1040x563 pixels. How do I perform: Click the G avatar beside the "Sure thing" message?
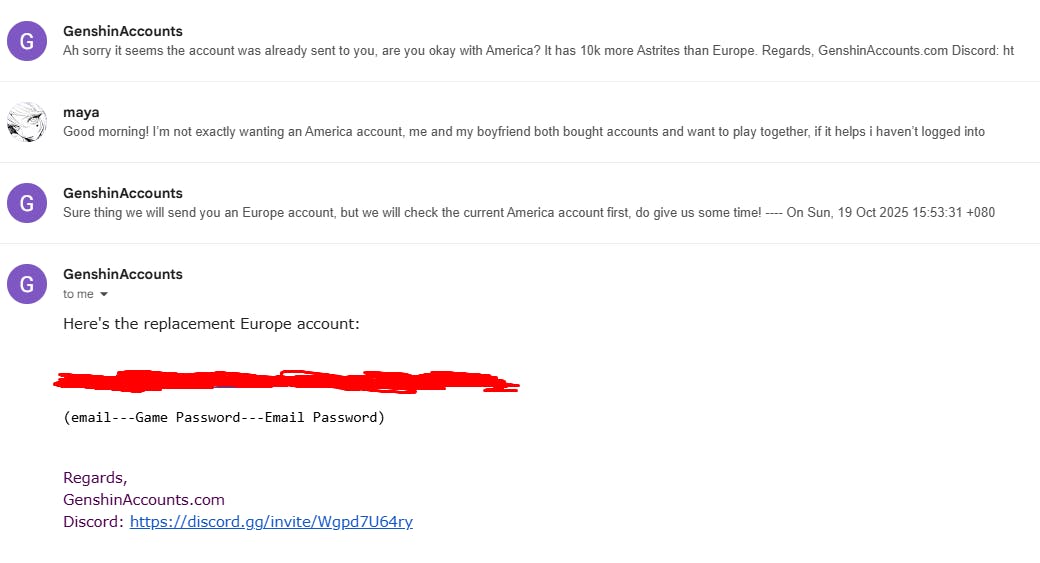coord(27,203)
